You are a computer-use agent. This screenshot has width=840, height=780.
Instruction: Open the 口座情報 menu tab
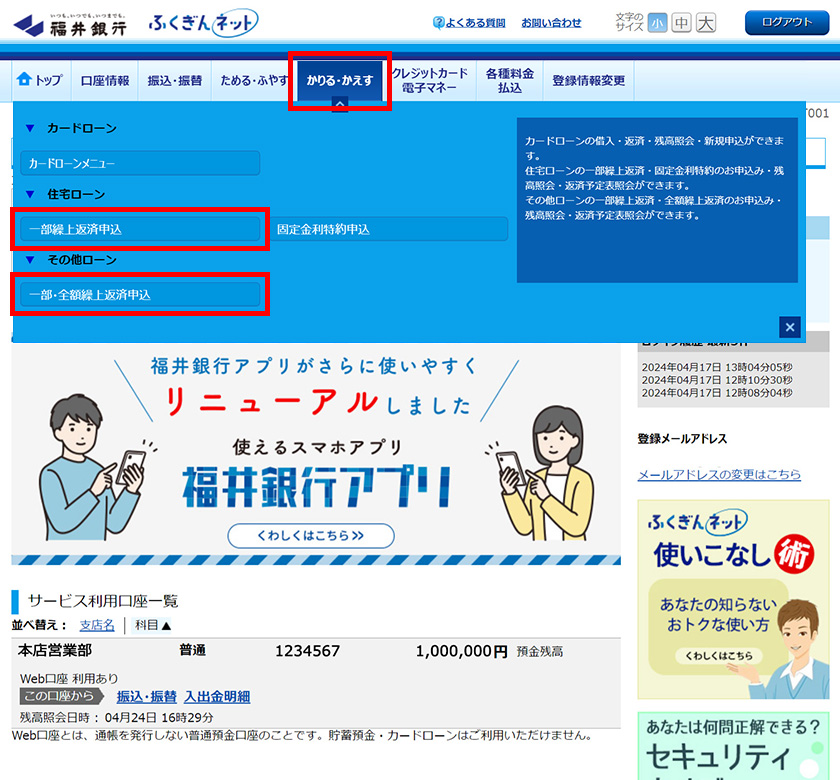click(105, 80)
